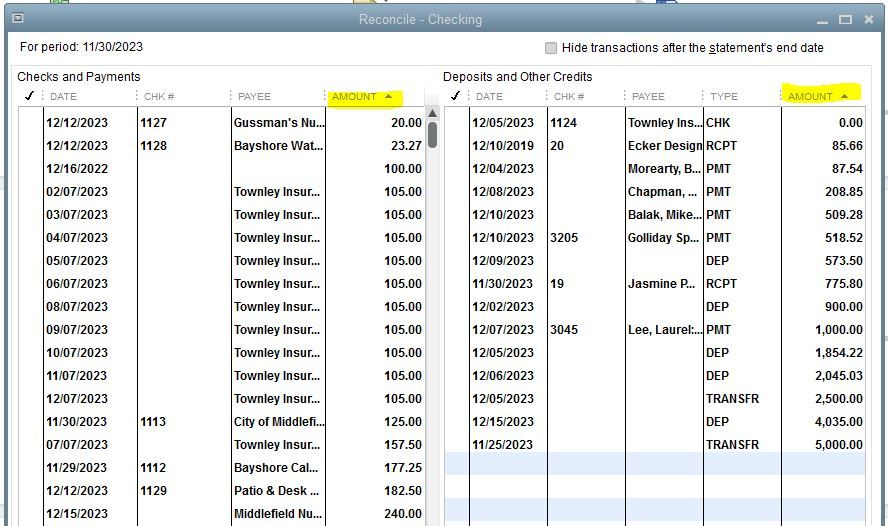Minimize the Reconcile - Checking window
888x526 pixels.
click(x=822, y=22)
